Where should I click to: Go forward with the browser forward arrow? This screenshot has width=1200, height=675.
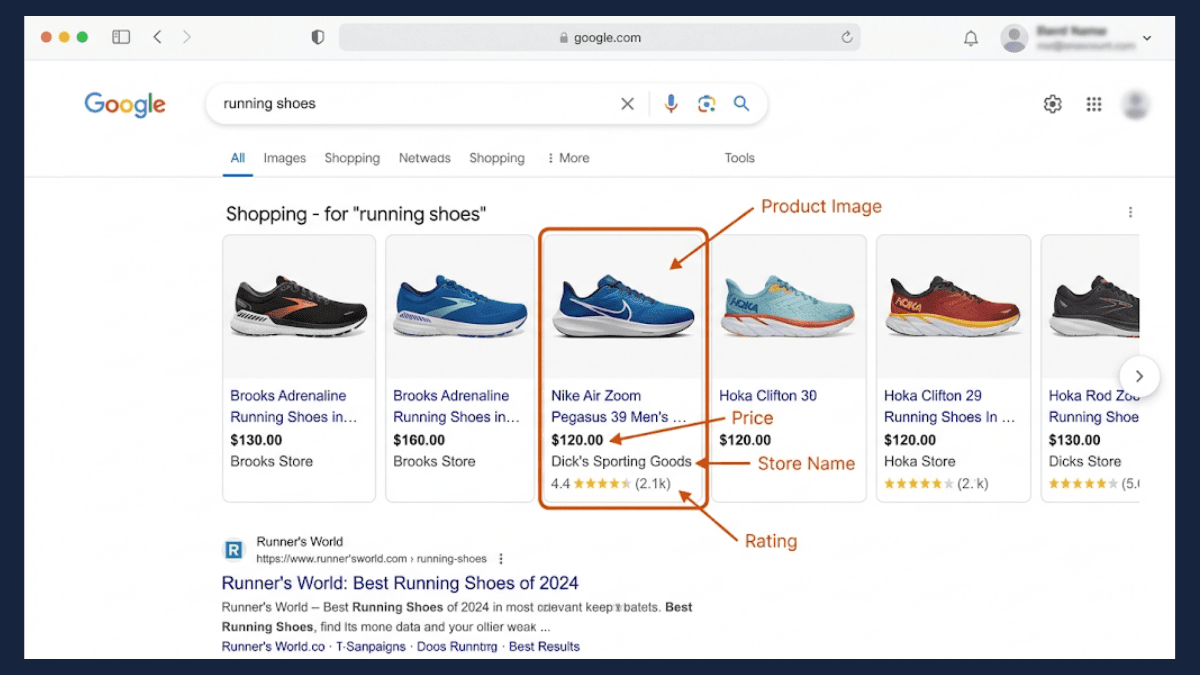pyautogui.click(x=186, y=37)
